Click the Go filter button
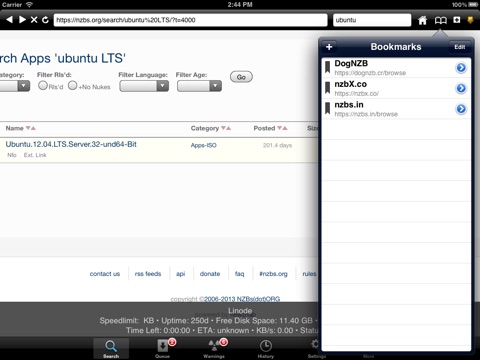480x360 pixels. pyautogui.click(x=241, y=77)
